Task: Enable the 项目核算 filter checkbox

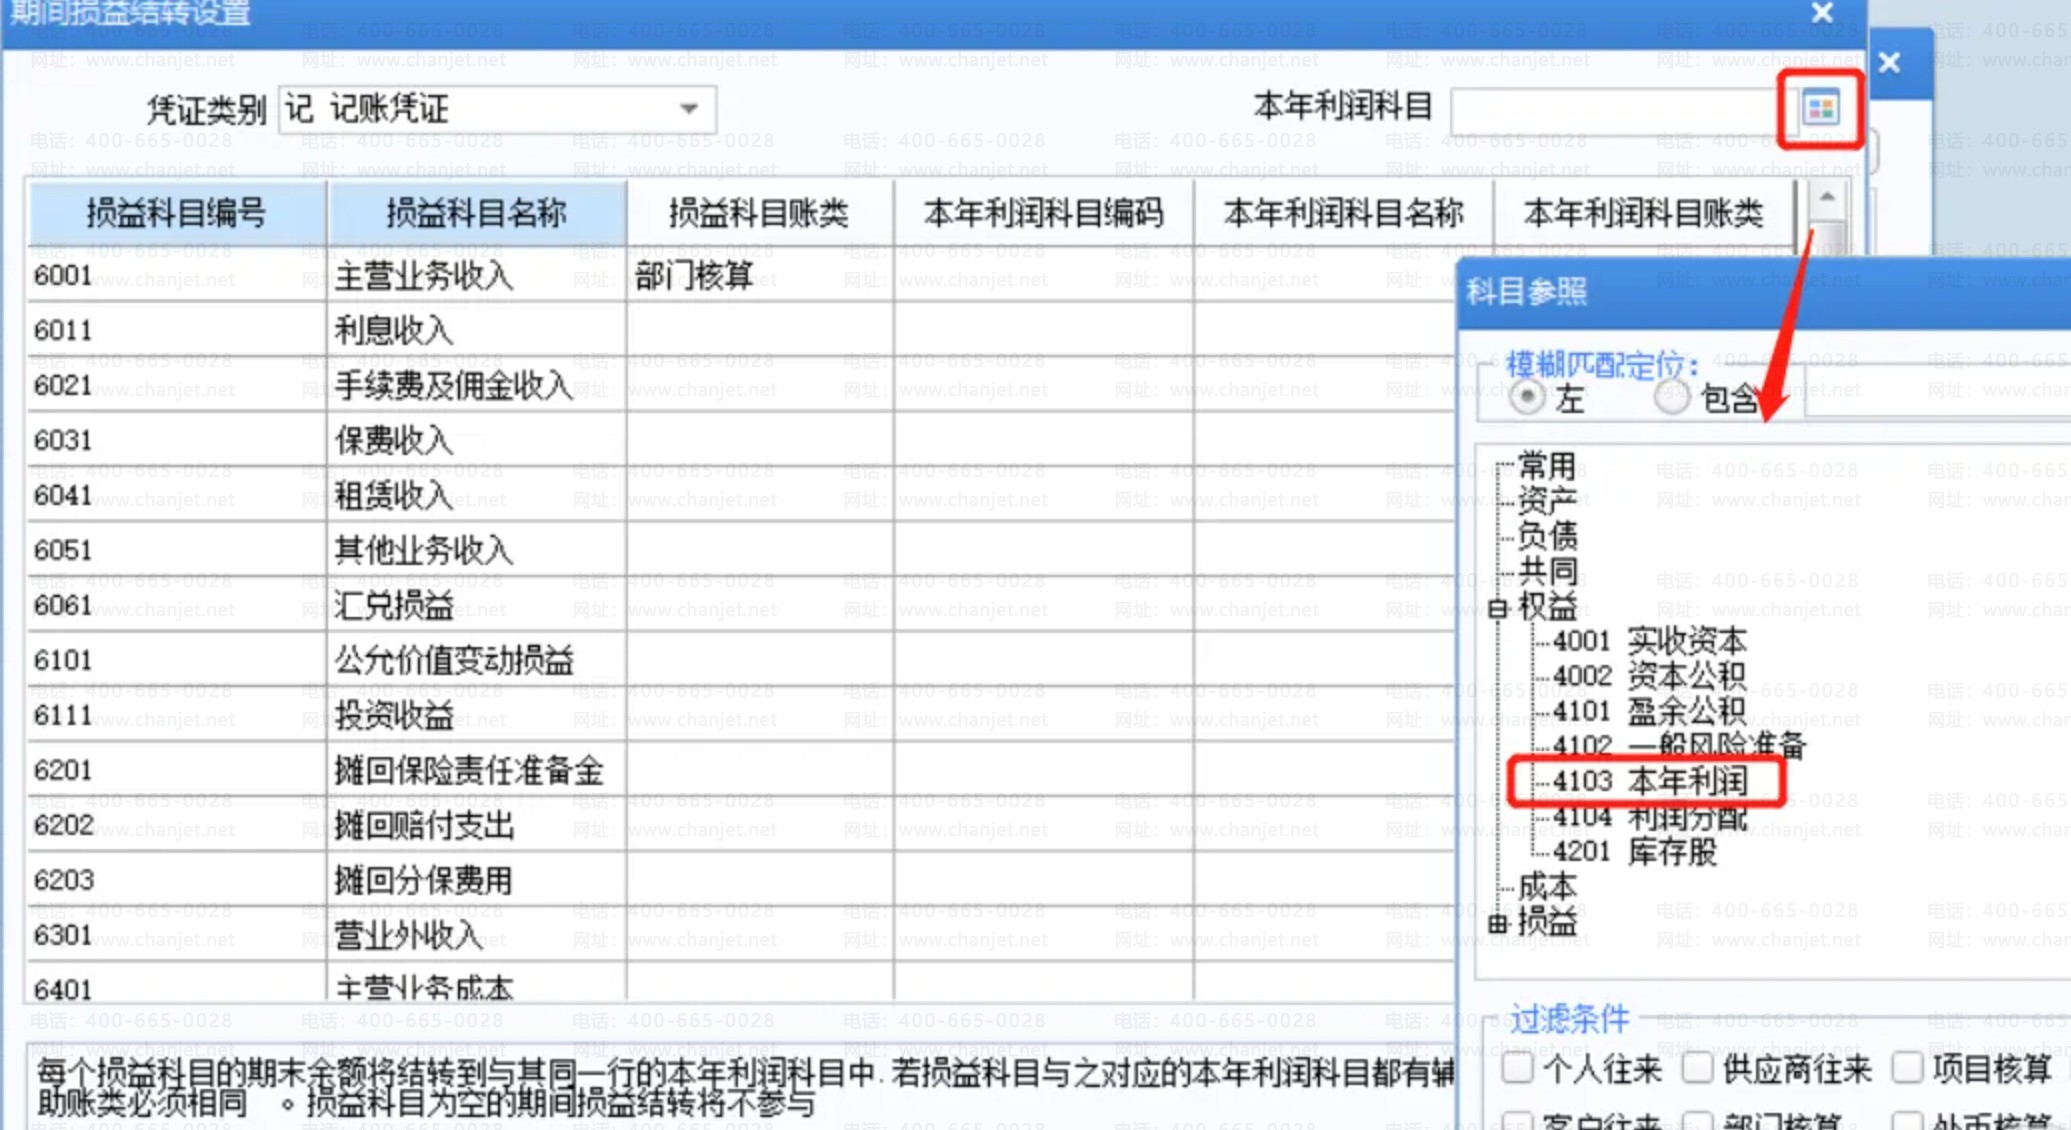Action: pyautogui.click(x=1907, y=1069)
